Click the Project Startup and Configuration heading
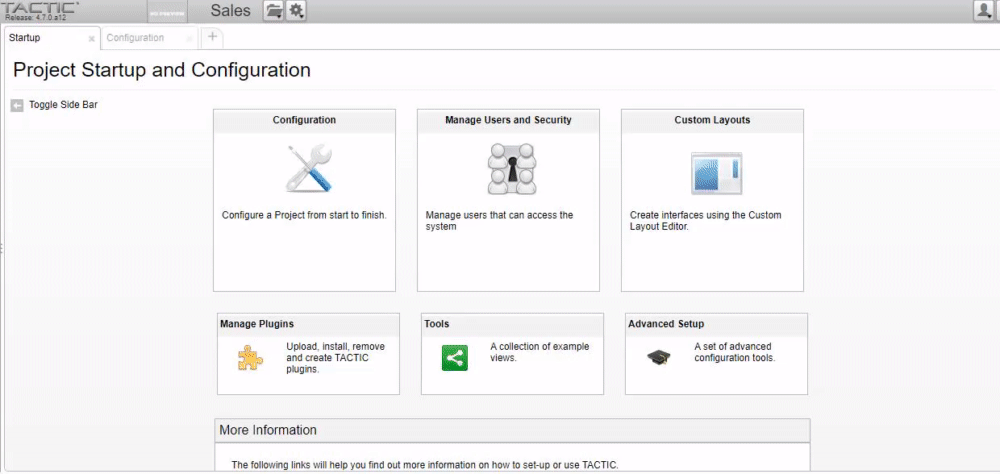This screenshot has height=474, width=1000. pyautogui.click(x=162, y=70)
